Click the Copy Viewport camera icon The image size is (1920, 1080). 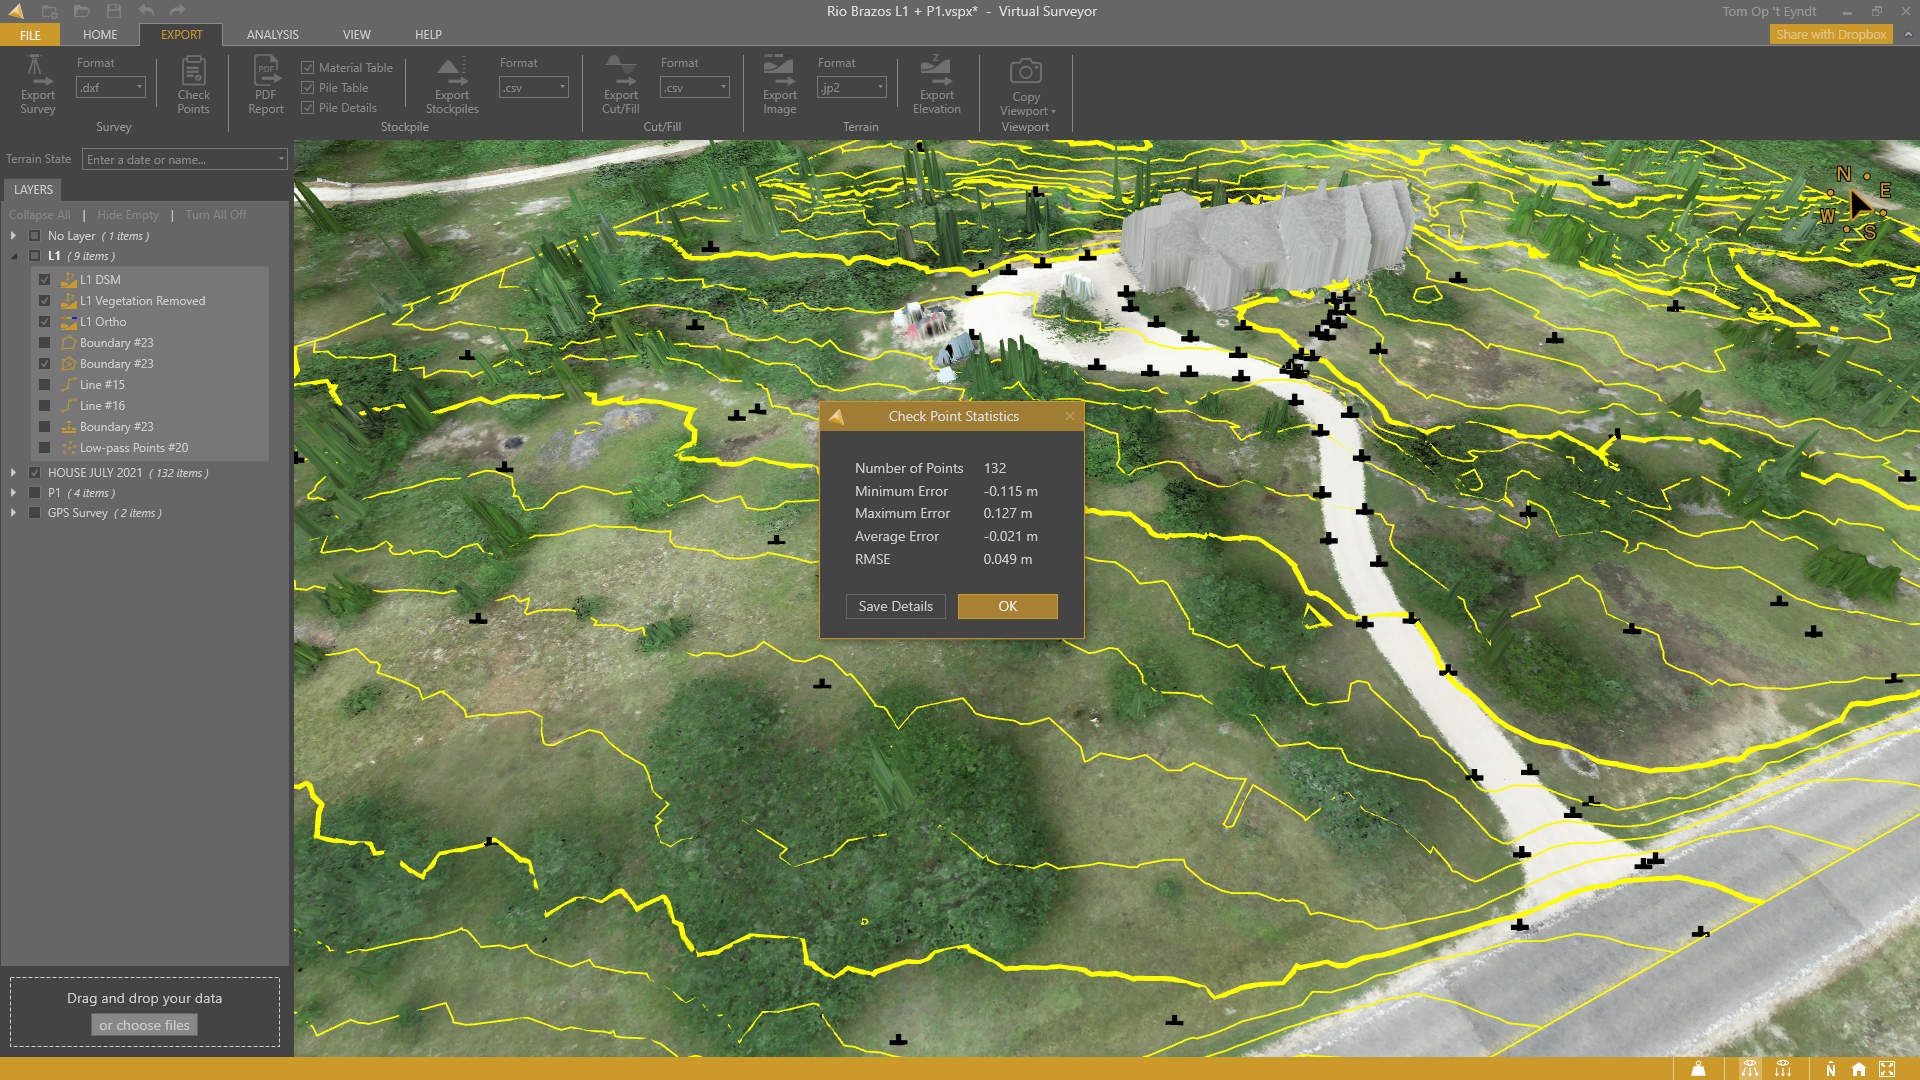pyautogui.click(x=1025, y=72)
